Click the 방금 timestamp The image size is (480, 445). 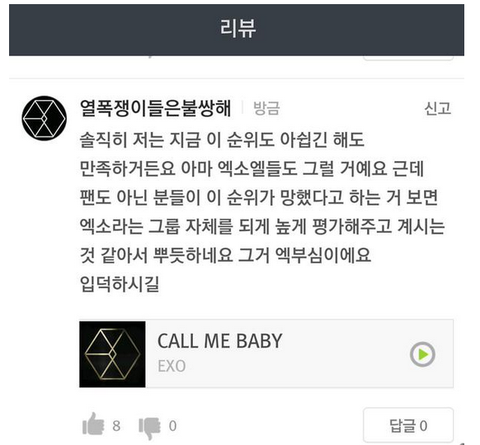pyautogui.click(x=267, y=109)
